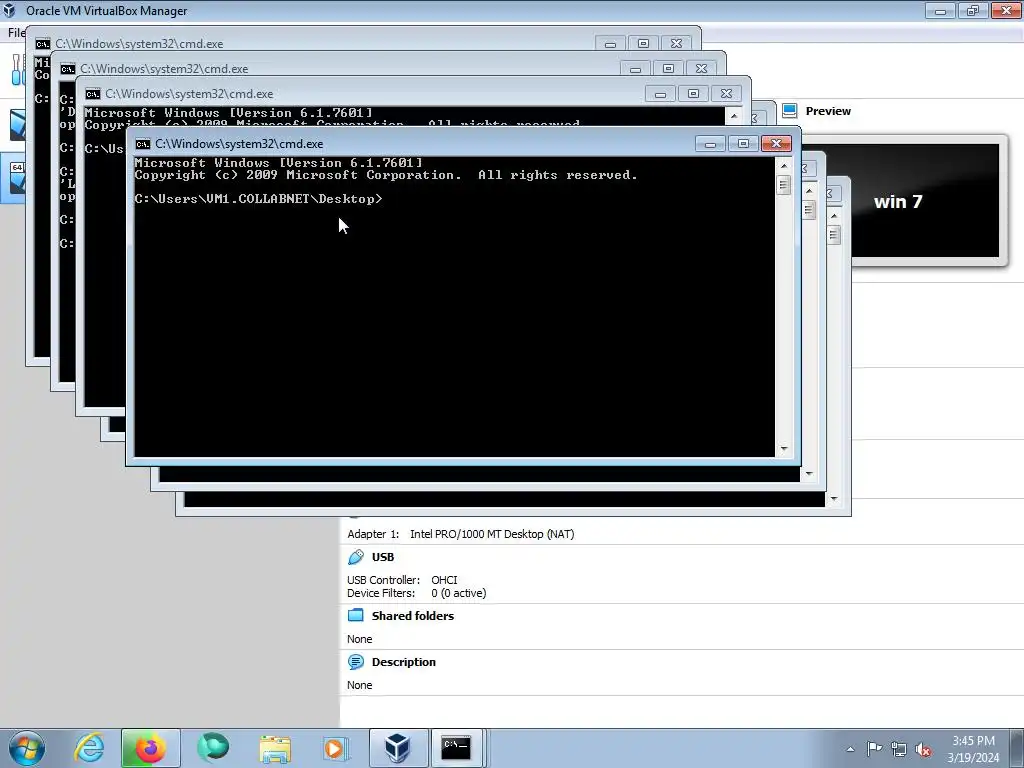Click the USB Controller: OHCI line

pos(402,580)
